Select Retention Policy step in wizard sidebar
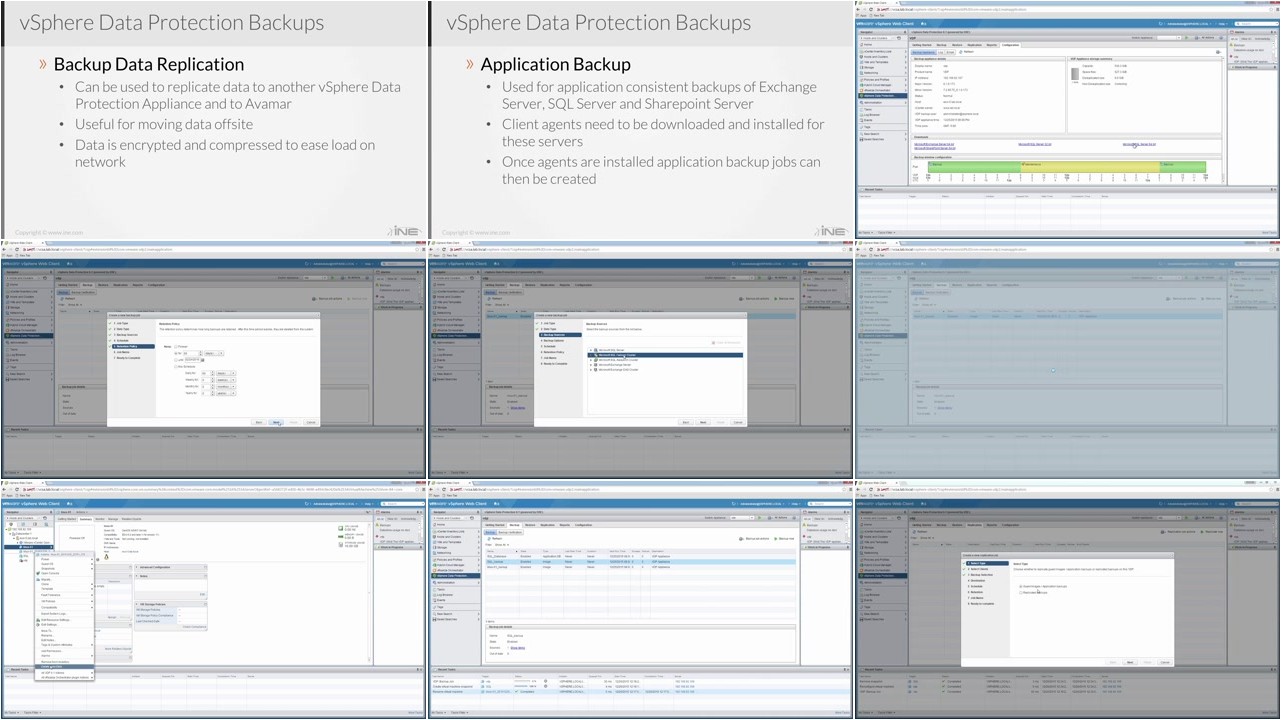1281x720 pixels. pos(133,346)
